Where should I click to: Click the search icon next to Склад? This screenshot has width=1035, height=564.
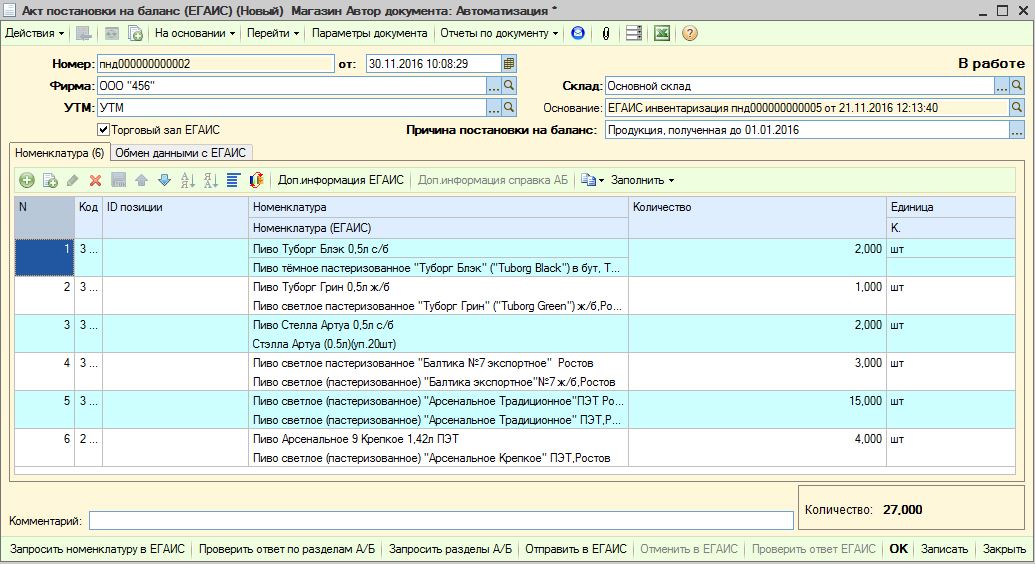click(x=1017, y=86)
